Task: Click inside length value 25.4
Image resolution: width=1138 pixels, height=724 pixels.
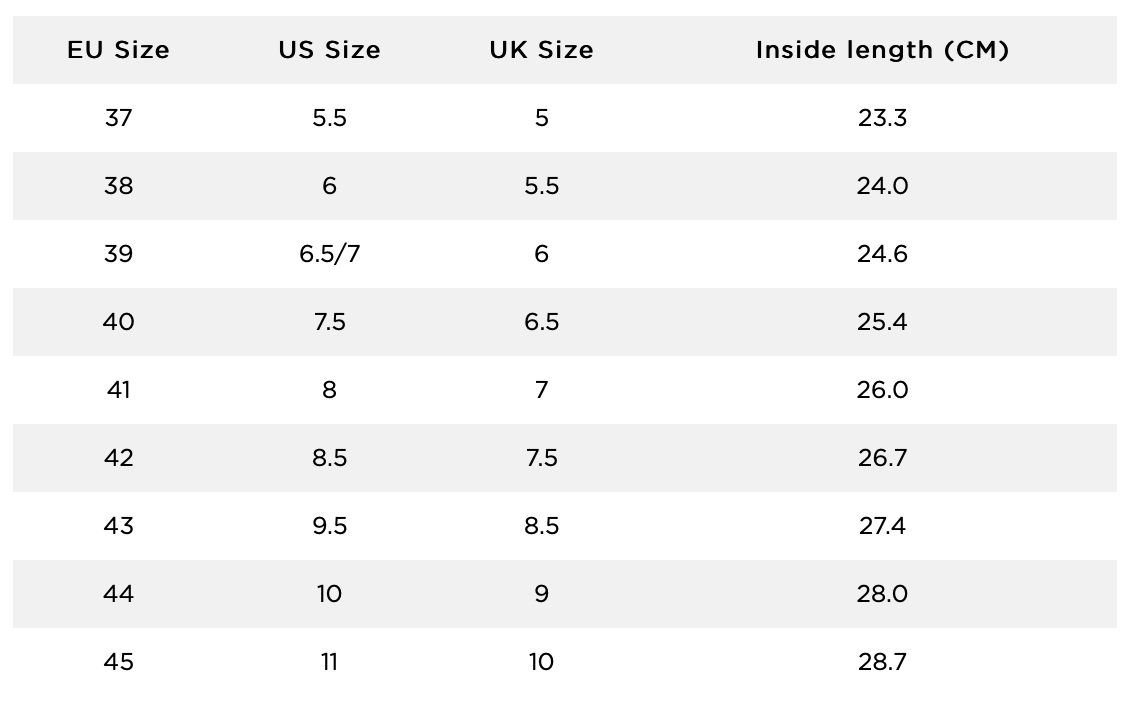Action: click(883, 321)
